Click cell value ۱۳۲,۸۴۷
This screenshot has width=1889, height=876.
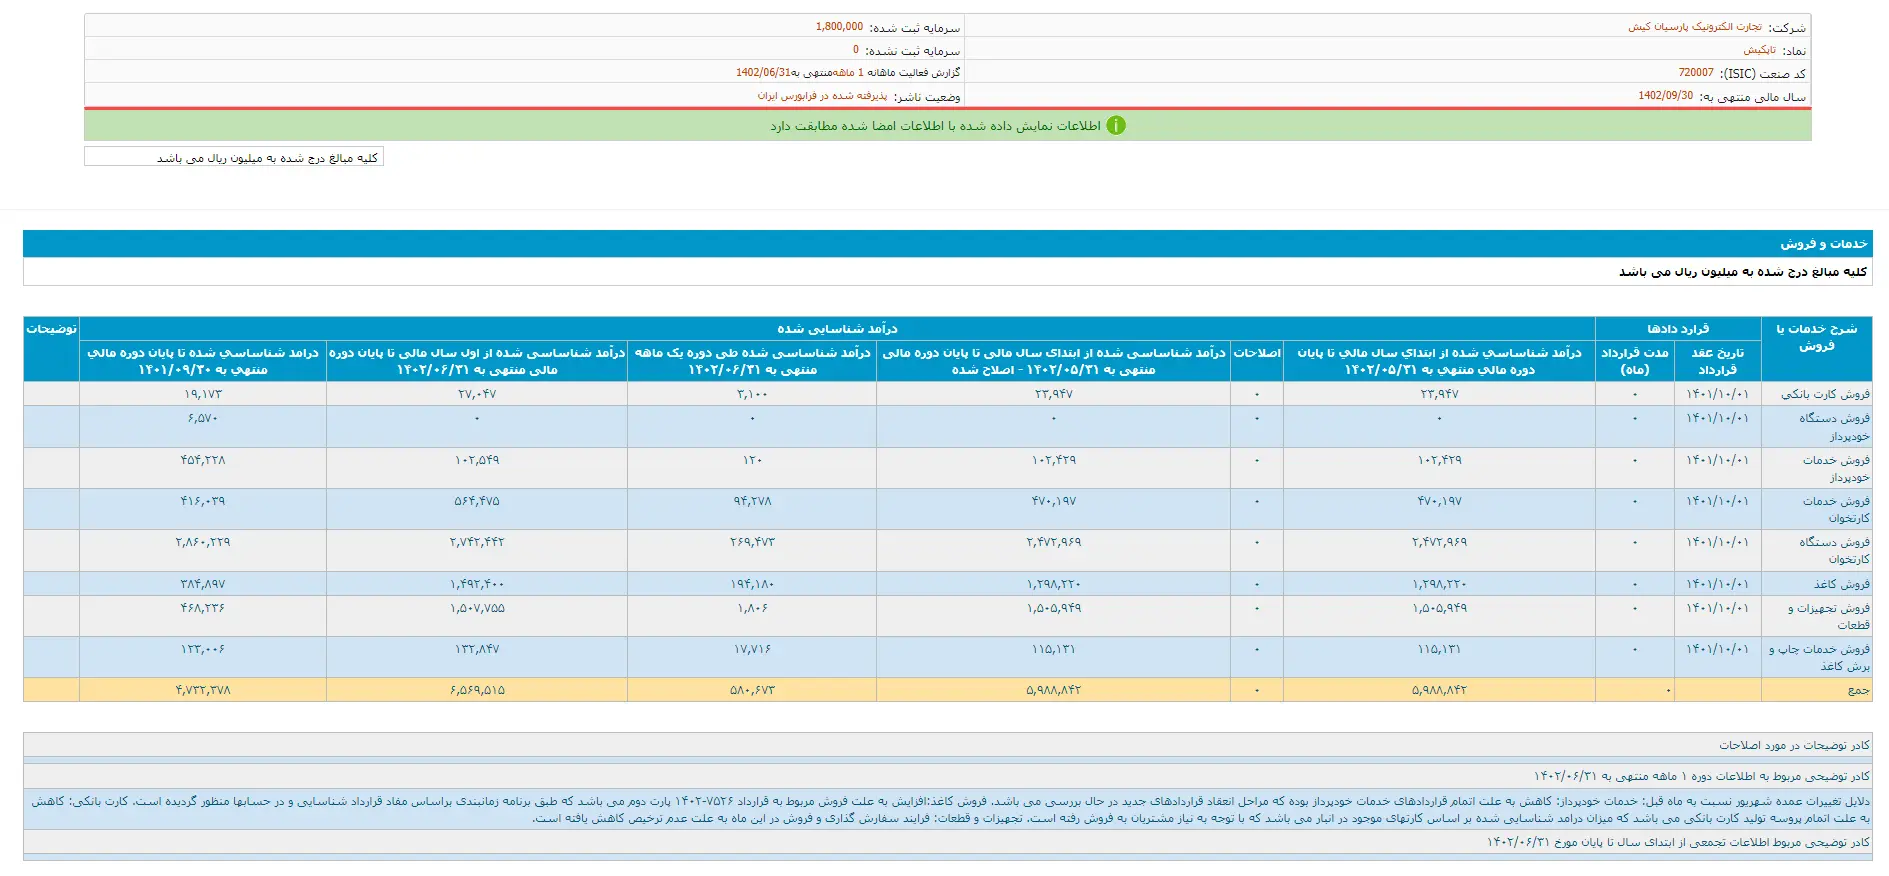tap(477, 649)
